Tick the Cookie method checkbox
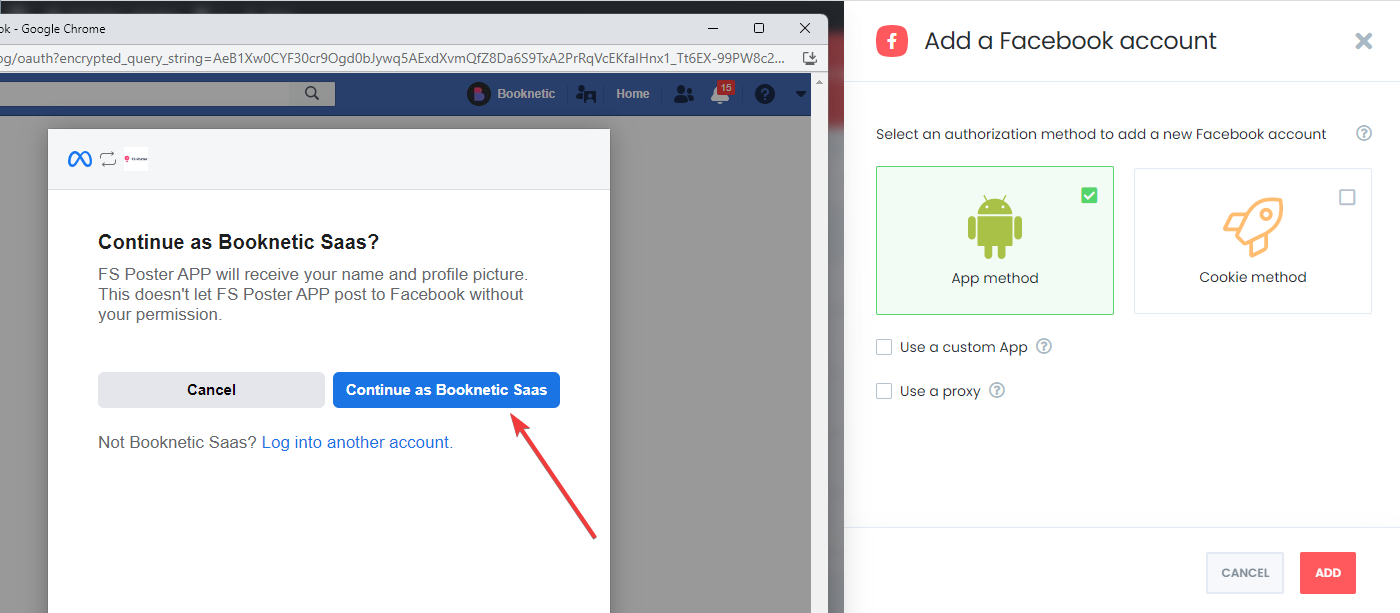 pyautogui.click(x=1347, y=197)
